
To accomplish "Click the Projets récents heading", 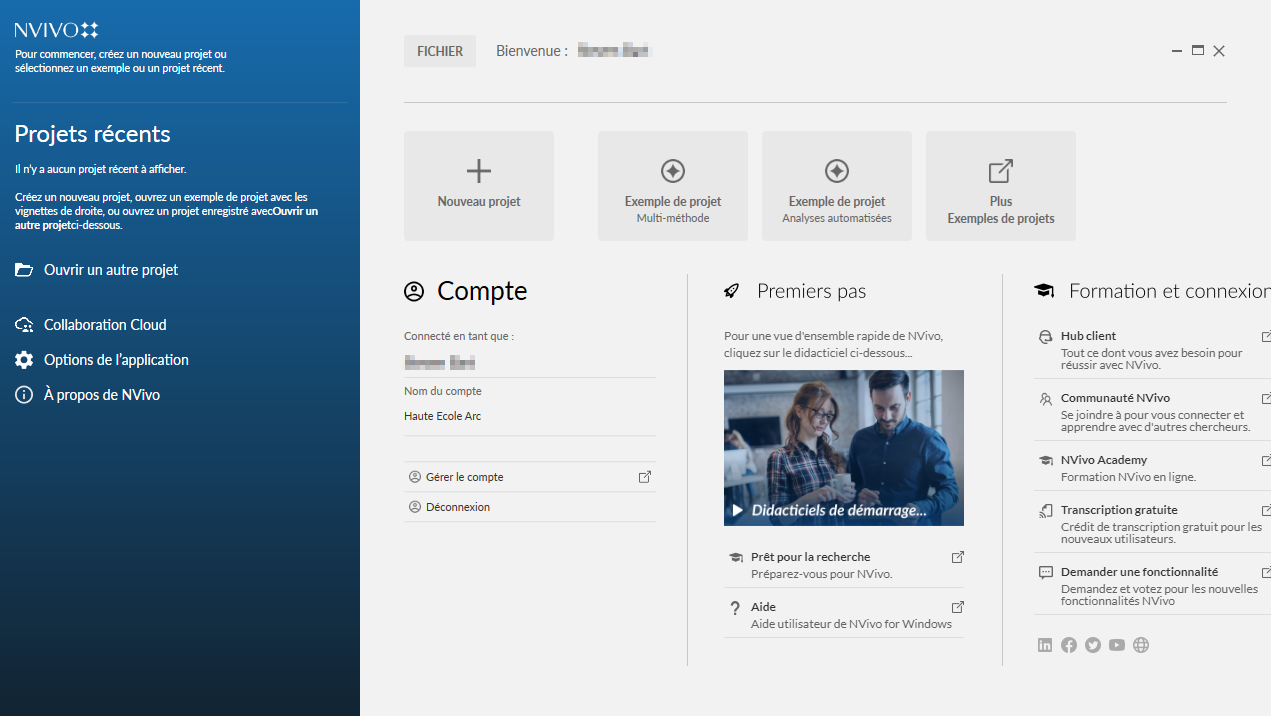I will pos(93,134).
